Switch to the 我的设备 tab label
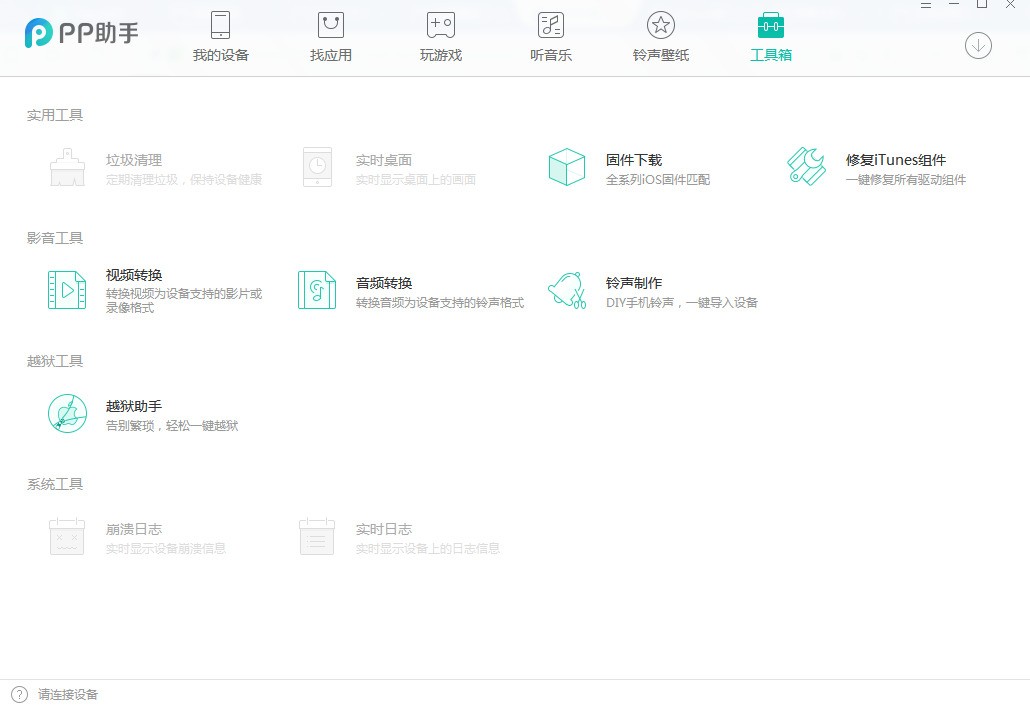This screenshot has width=1030, height=710. point(221,55)
